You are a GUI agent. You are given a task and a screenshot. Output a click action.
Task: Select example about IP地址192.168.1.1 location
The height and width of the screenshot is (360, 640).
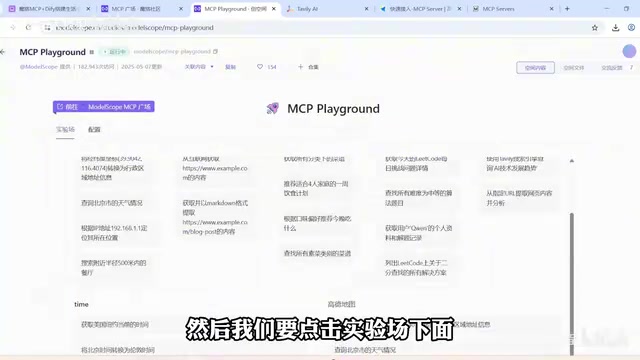(114, 233)
